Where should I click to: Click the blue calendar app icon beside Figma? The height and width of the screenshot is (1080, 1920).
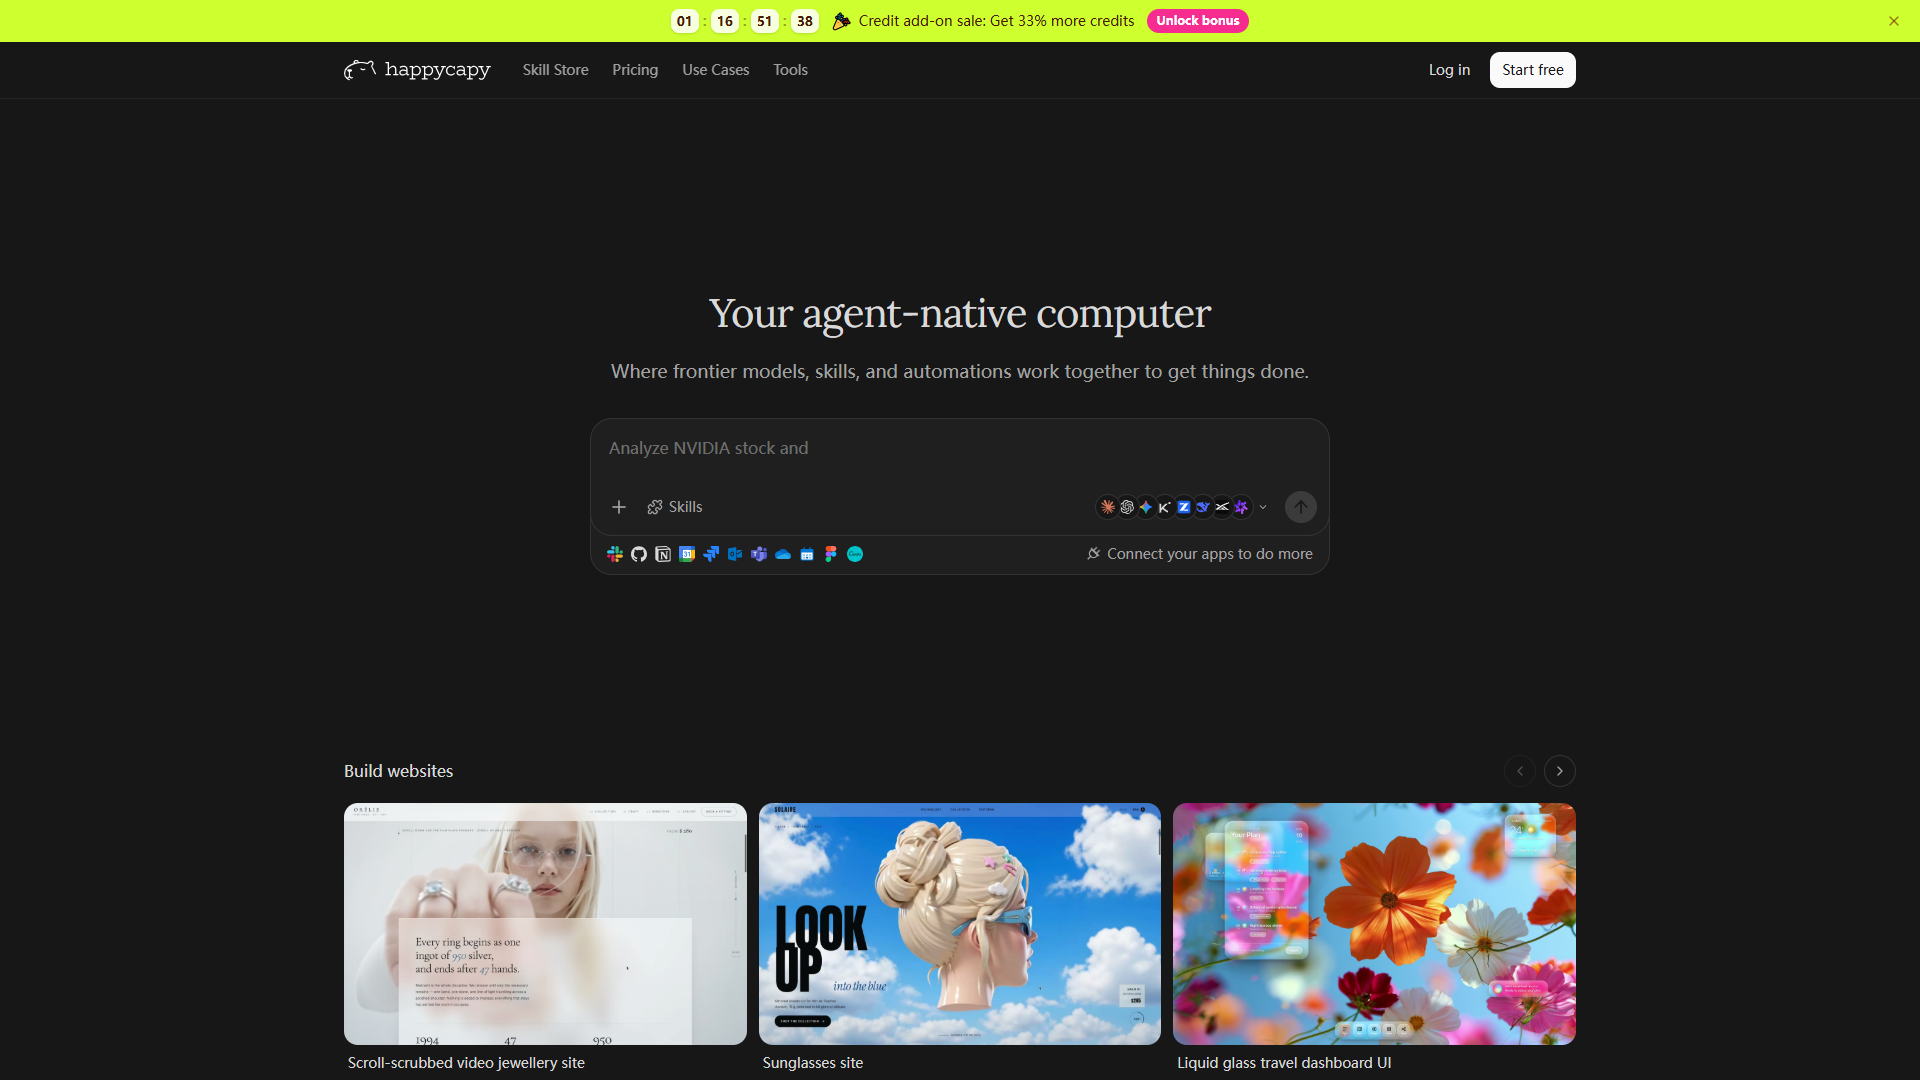tap(807, 554)
